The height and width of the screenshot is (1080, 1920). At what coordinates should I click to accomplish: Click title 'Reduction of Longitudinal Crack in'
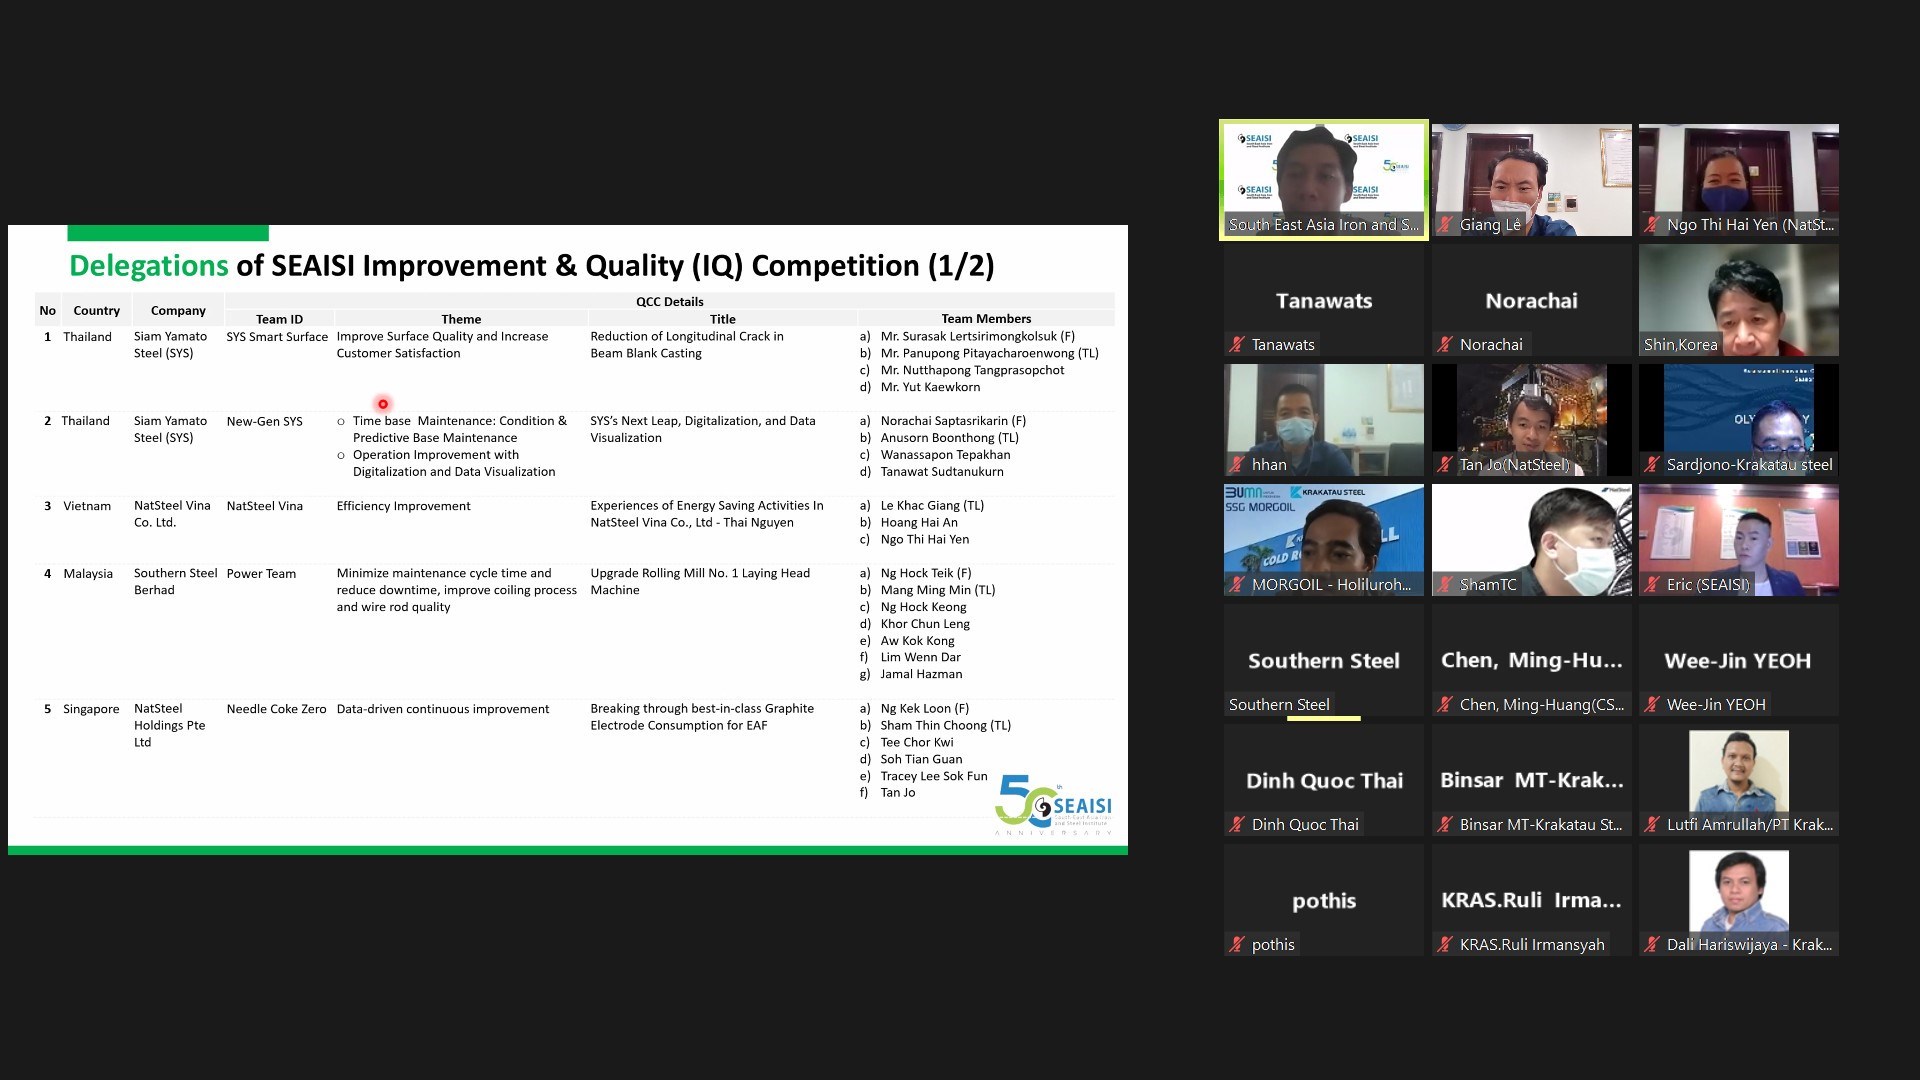pos(687,336)
